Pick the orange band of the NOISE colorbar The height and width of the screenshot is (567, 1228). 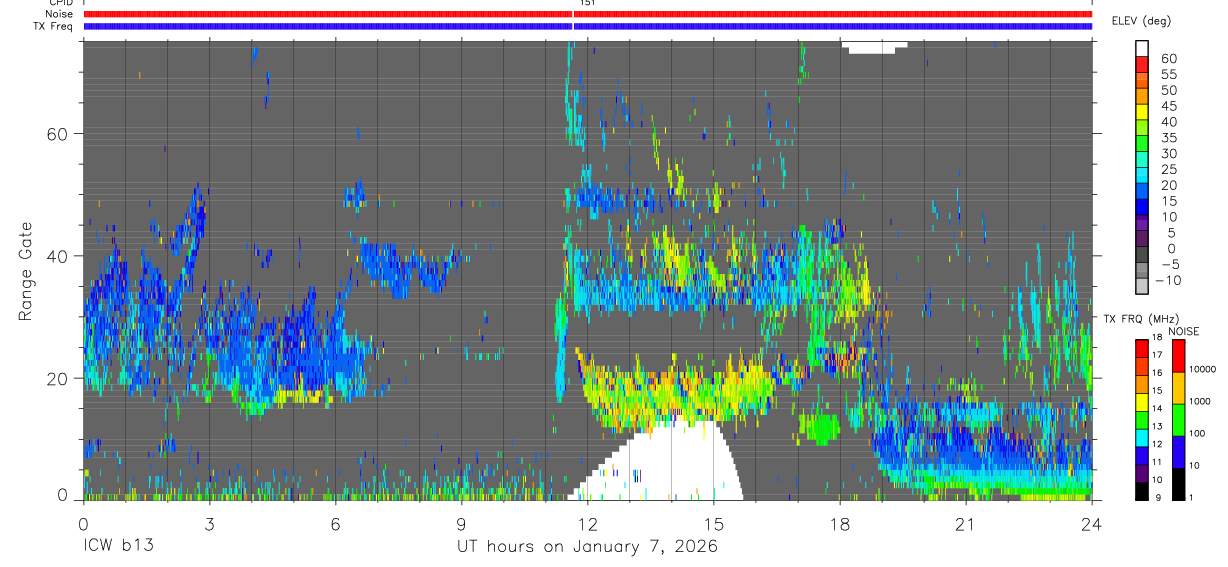[x=1178, y=388]
